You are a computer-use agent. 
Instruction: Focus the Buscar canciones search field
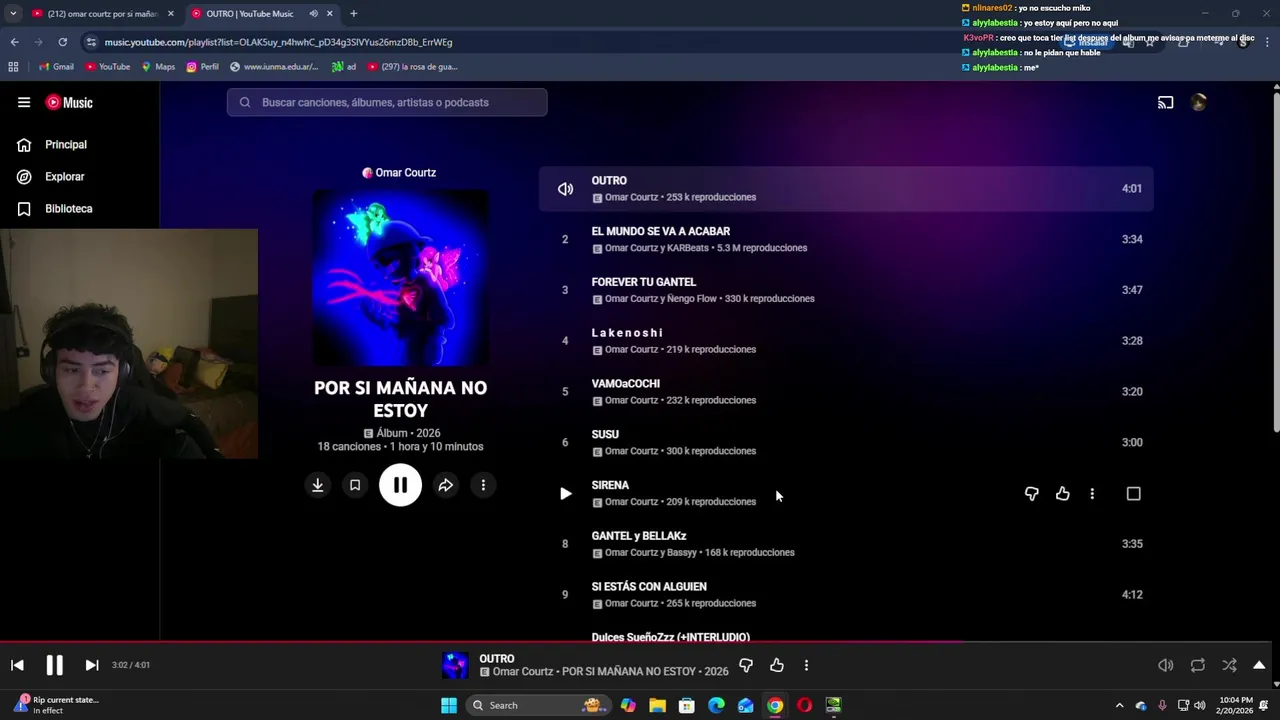click(x=387, y=102)
